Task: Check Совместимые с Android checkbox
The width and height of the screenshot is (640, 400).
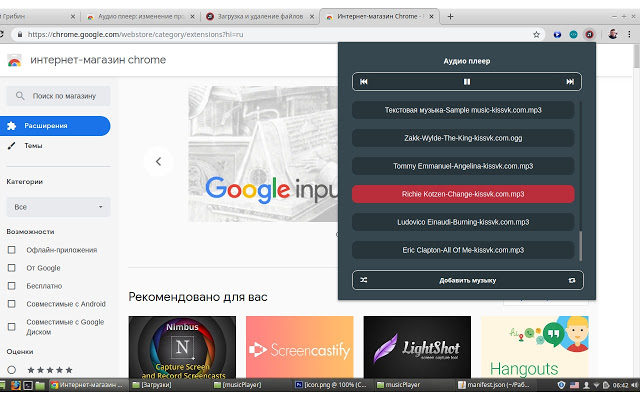Action: click(11, 304)
